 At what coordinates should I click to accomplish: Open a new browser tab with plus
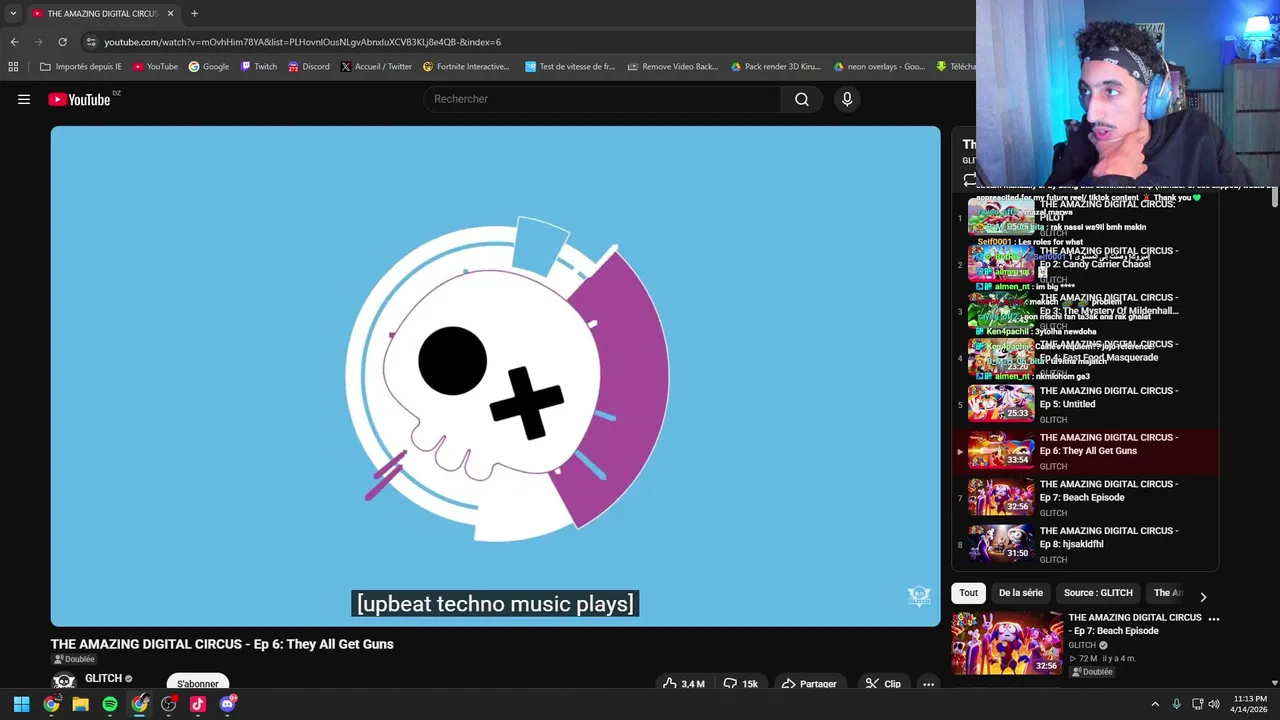pos(194,14)
